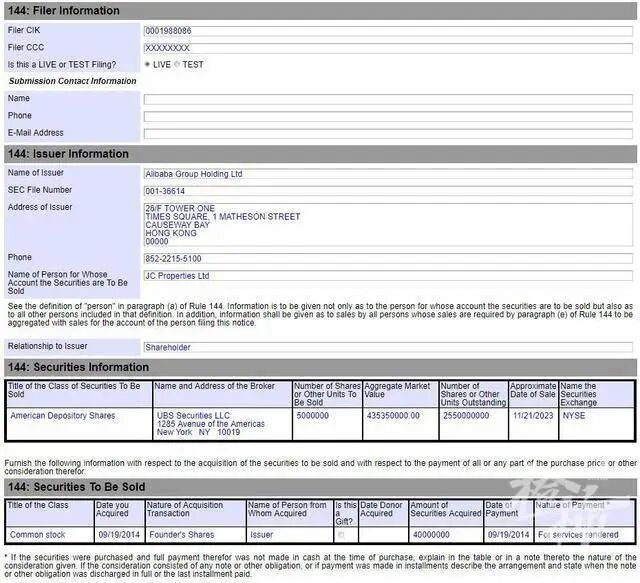
Task: Click the 'Name of Person for Whose Account' label
Action: (68, 283)
